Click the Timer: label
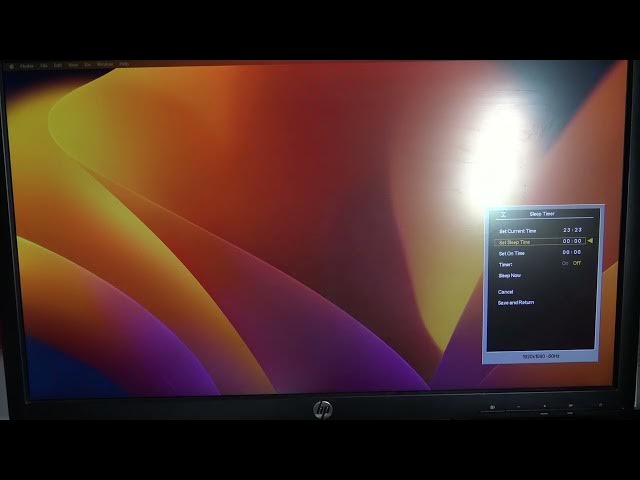 (505, 264)
